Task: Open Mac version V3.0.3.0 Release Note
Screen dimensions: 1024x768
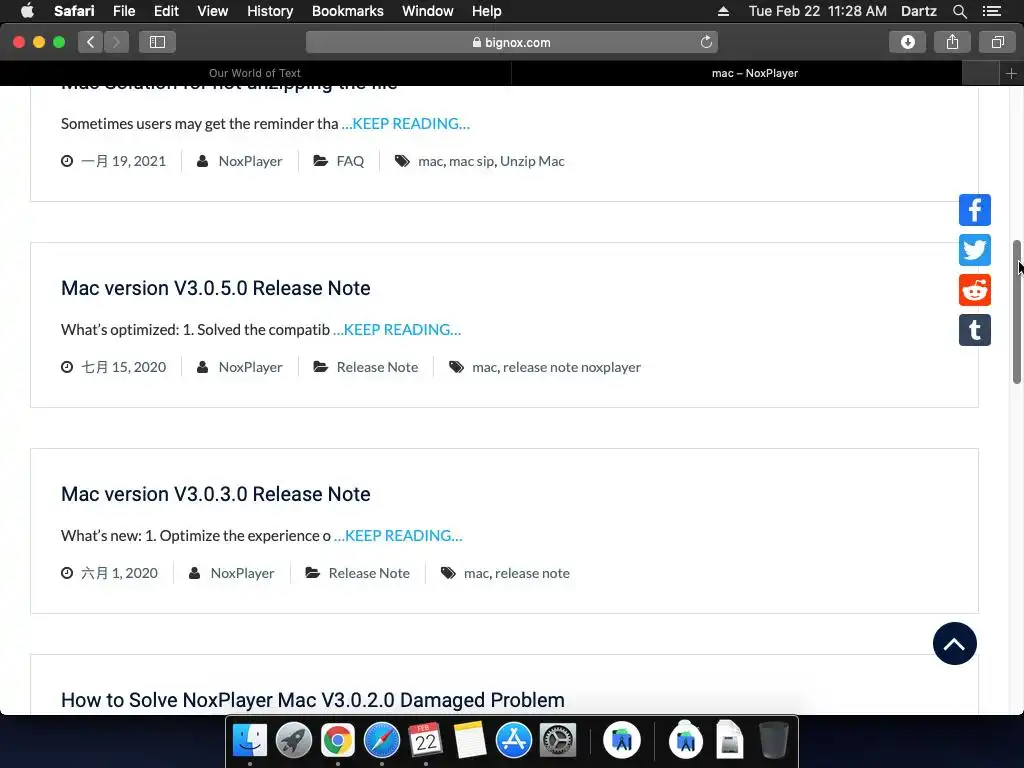Action: (216, 494)
